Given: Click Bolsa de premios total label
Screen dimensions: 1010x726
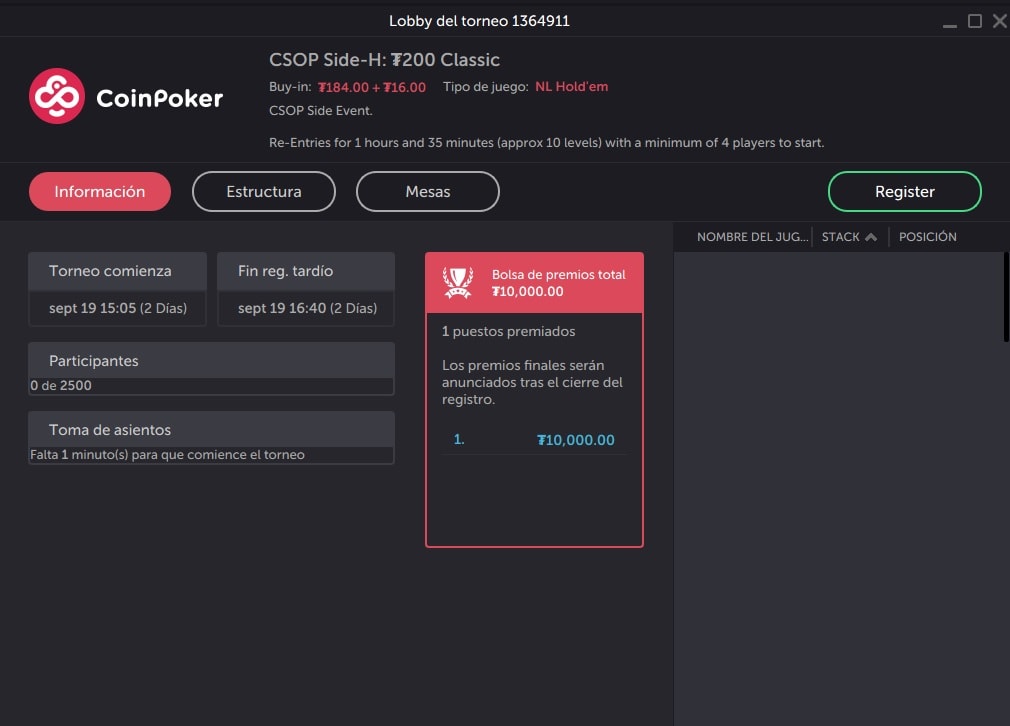Looking at the screenshot, I should pyautogui.click(x=558, y=274).
